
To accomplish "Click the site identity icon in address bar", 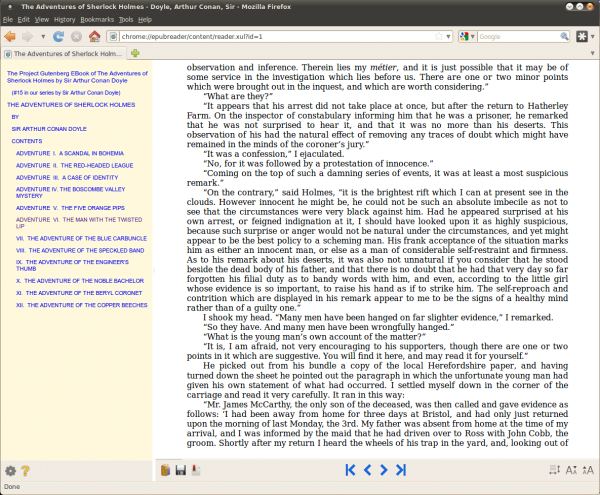I will (113, 37).
